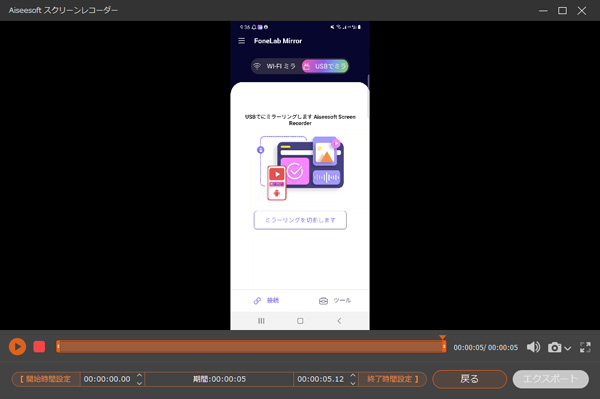
Task: Click the orange trim timeline bar
Action: 251,347
